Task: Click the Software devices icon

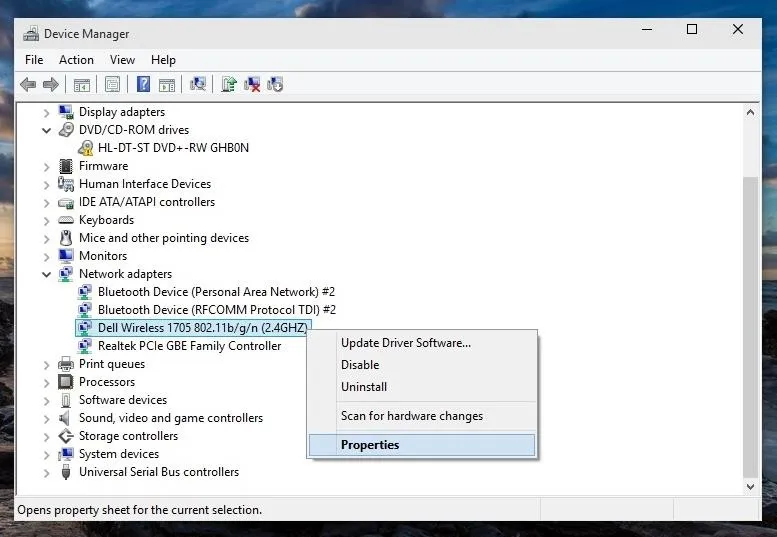Action: [66, 400]
